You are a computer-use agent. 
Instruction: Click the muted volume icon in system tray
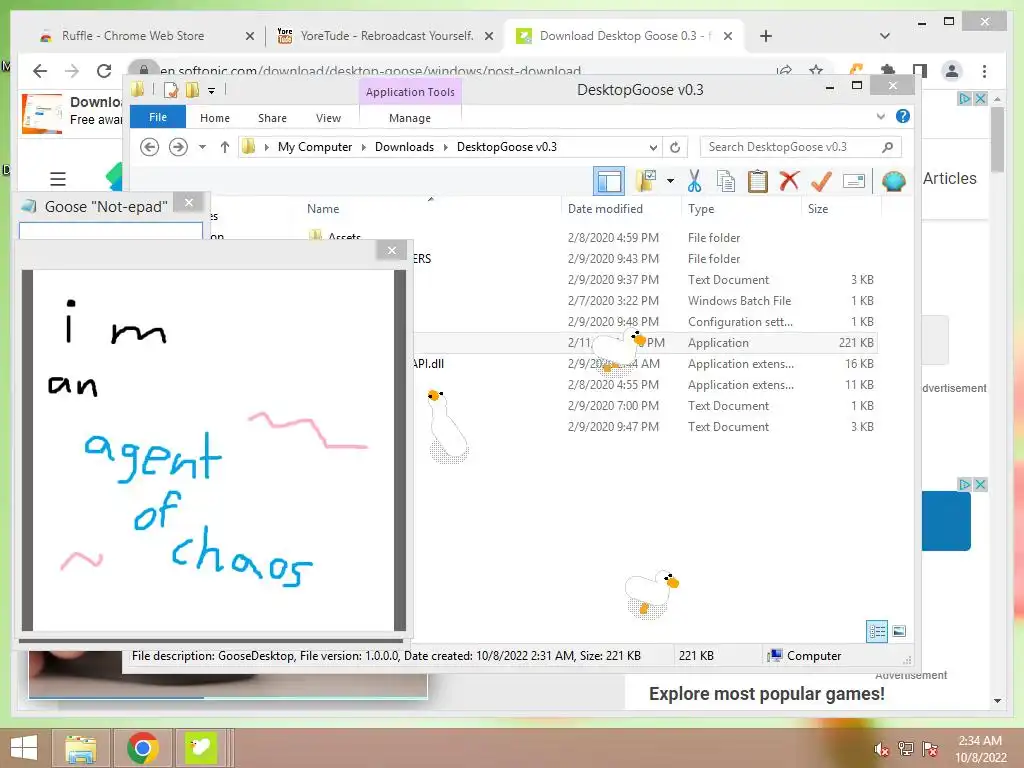point(881,749)
